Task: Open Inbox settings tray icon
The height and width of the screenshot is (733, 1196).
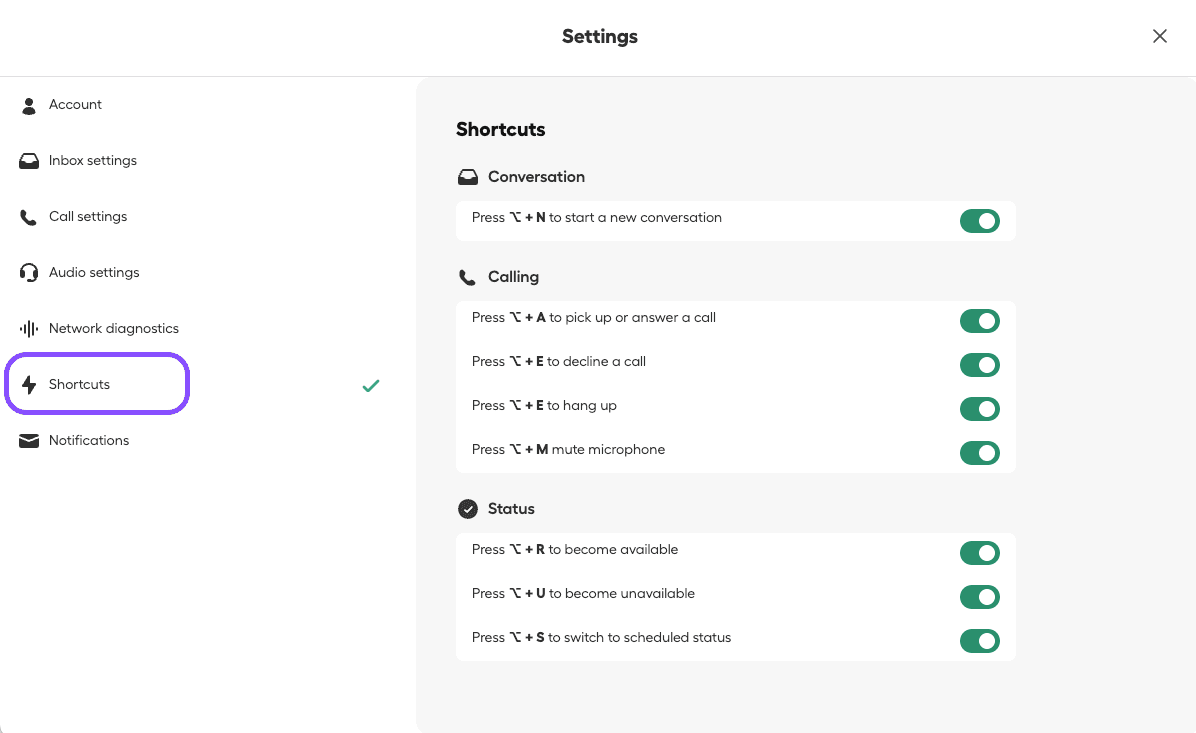Action: (x=29, y=161)
